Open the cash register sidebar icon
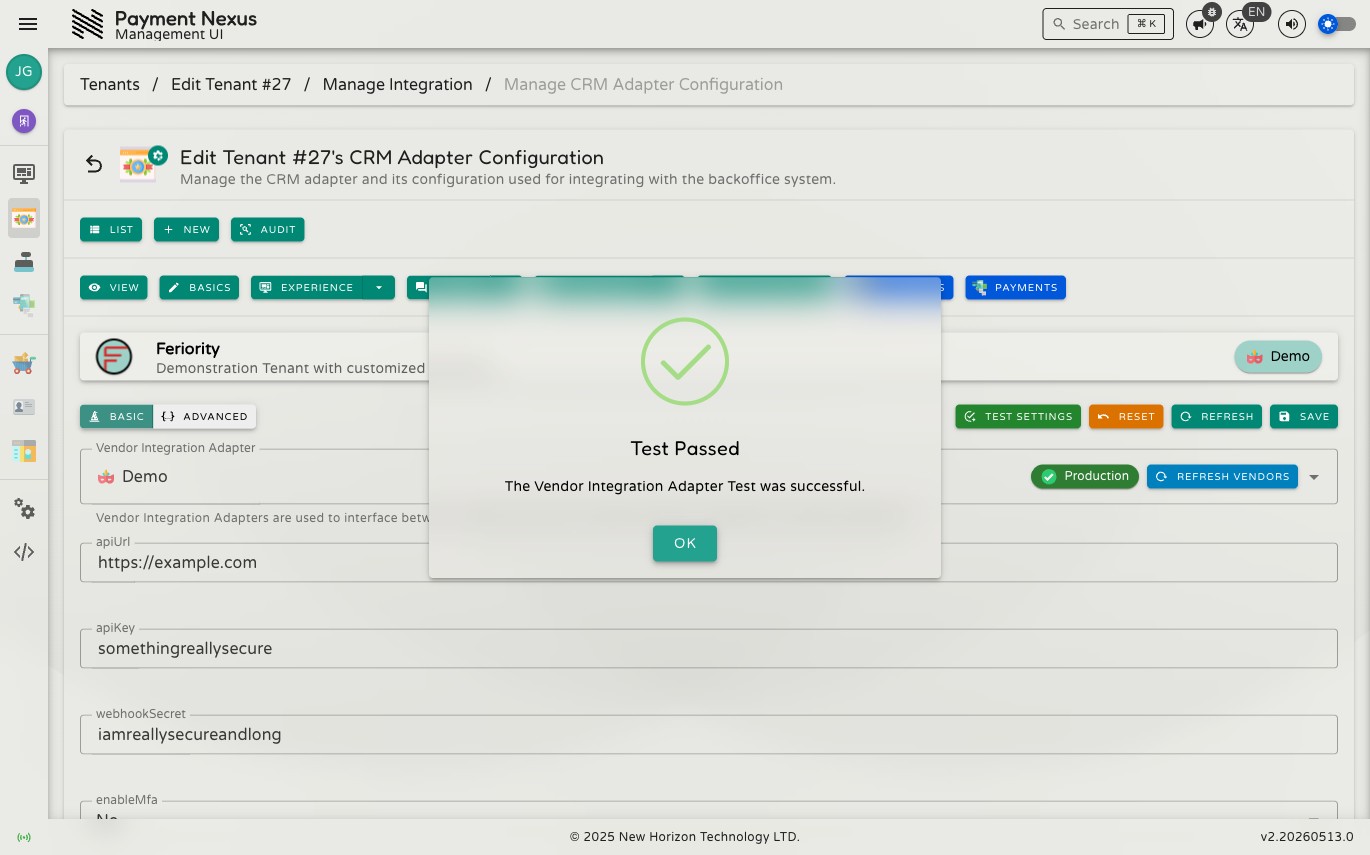This screenshot has height=855, width=1370. coord(24,261)
